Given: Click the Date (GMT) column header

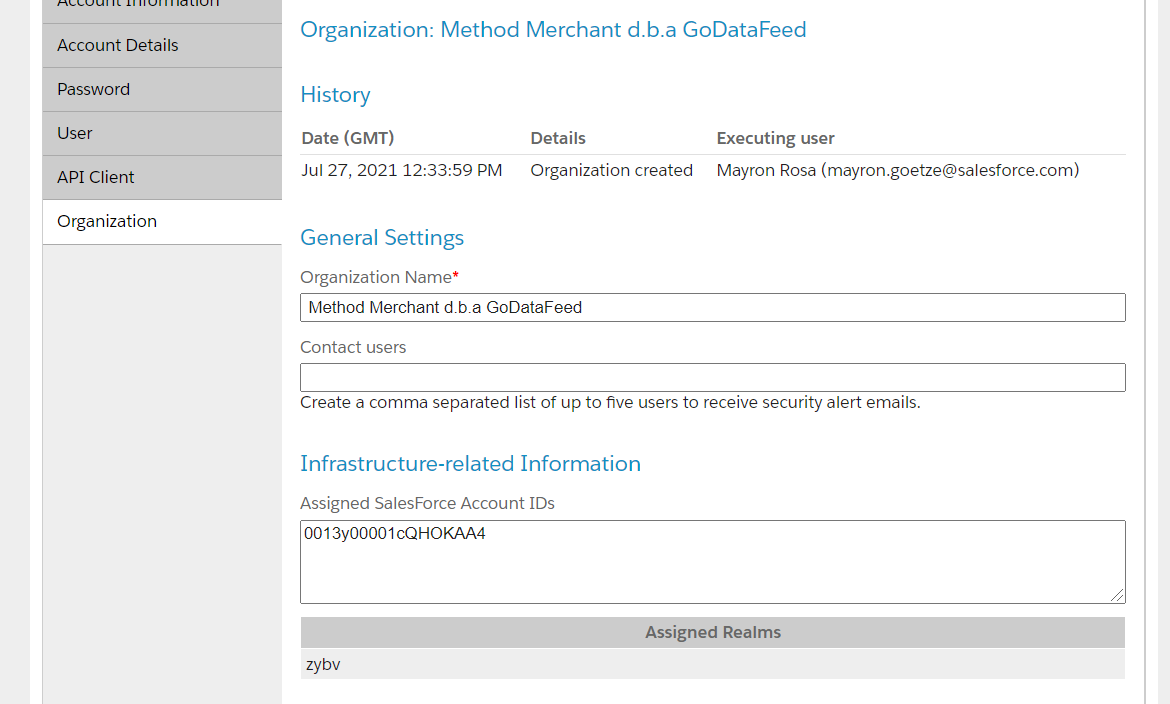Looking at the screenshot, I should [348, 138].
